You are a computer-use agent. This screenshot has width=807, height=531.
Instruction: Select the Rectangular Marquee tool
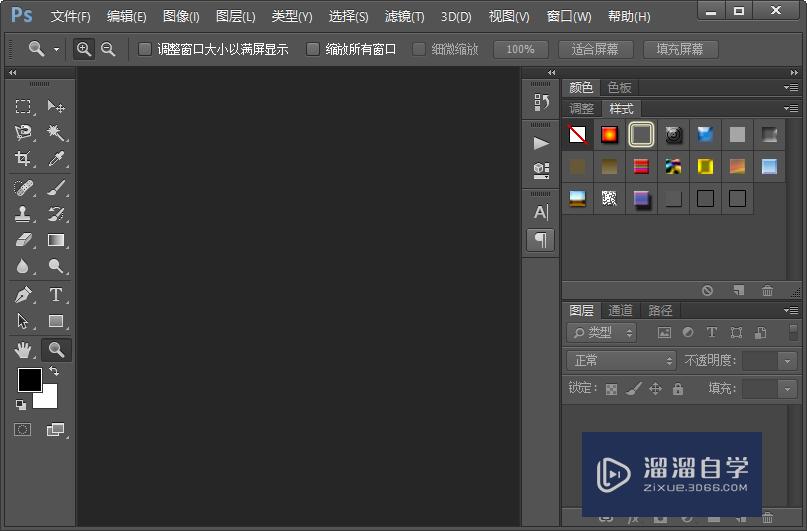click(23, 107)
